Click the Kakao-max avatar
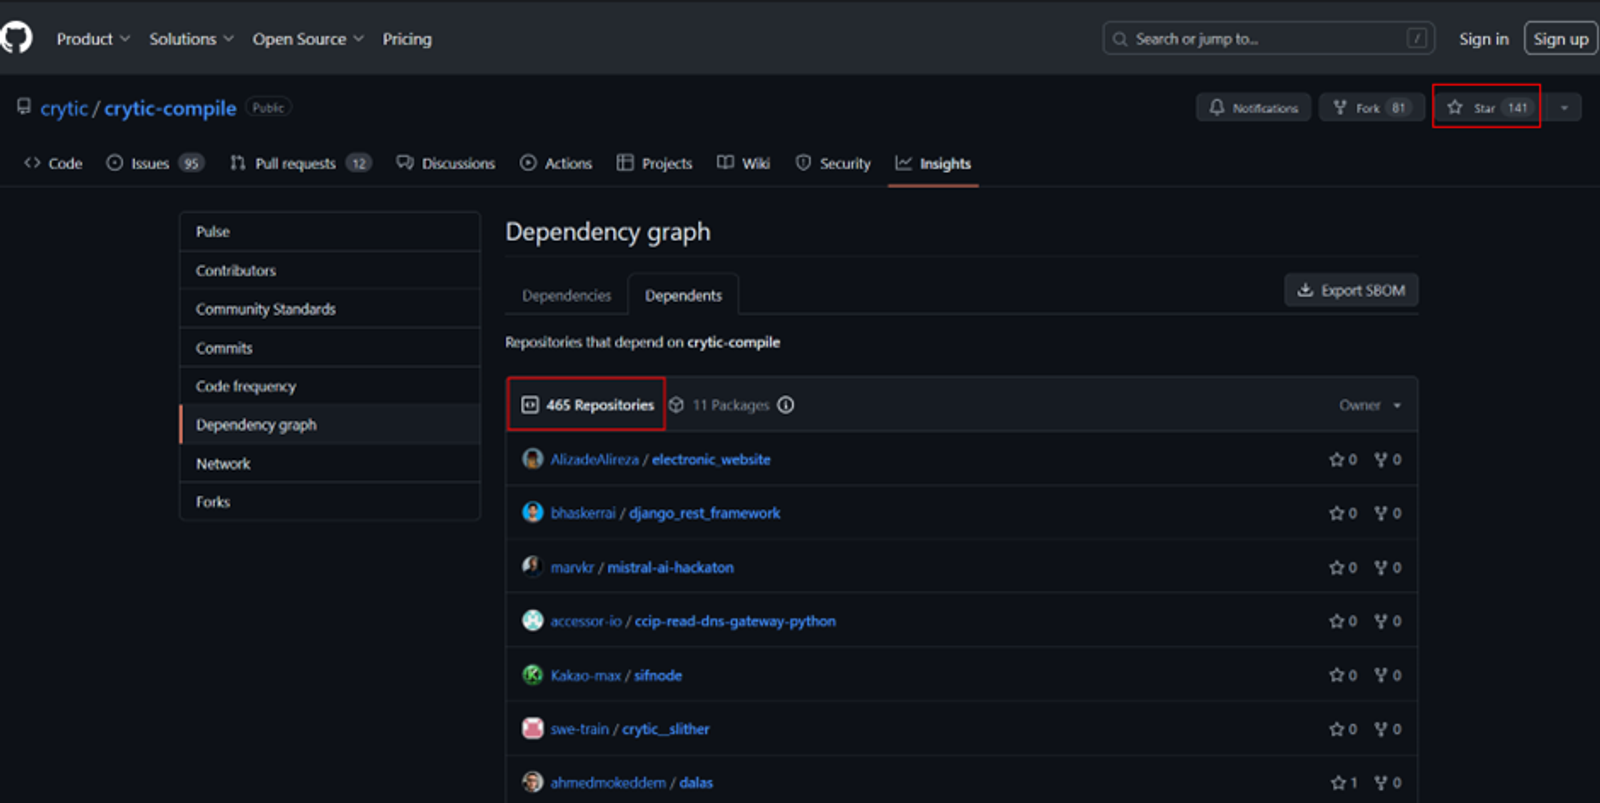Image resolution: width=1600 pixels, height=803 pixels. 532,675
